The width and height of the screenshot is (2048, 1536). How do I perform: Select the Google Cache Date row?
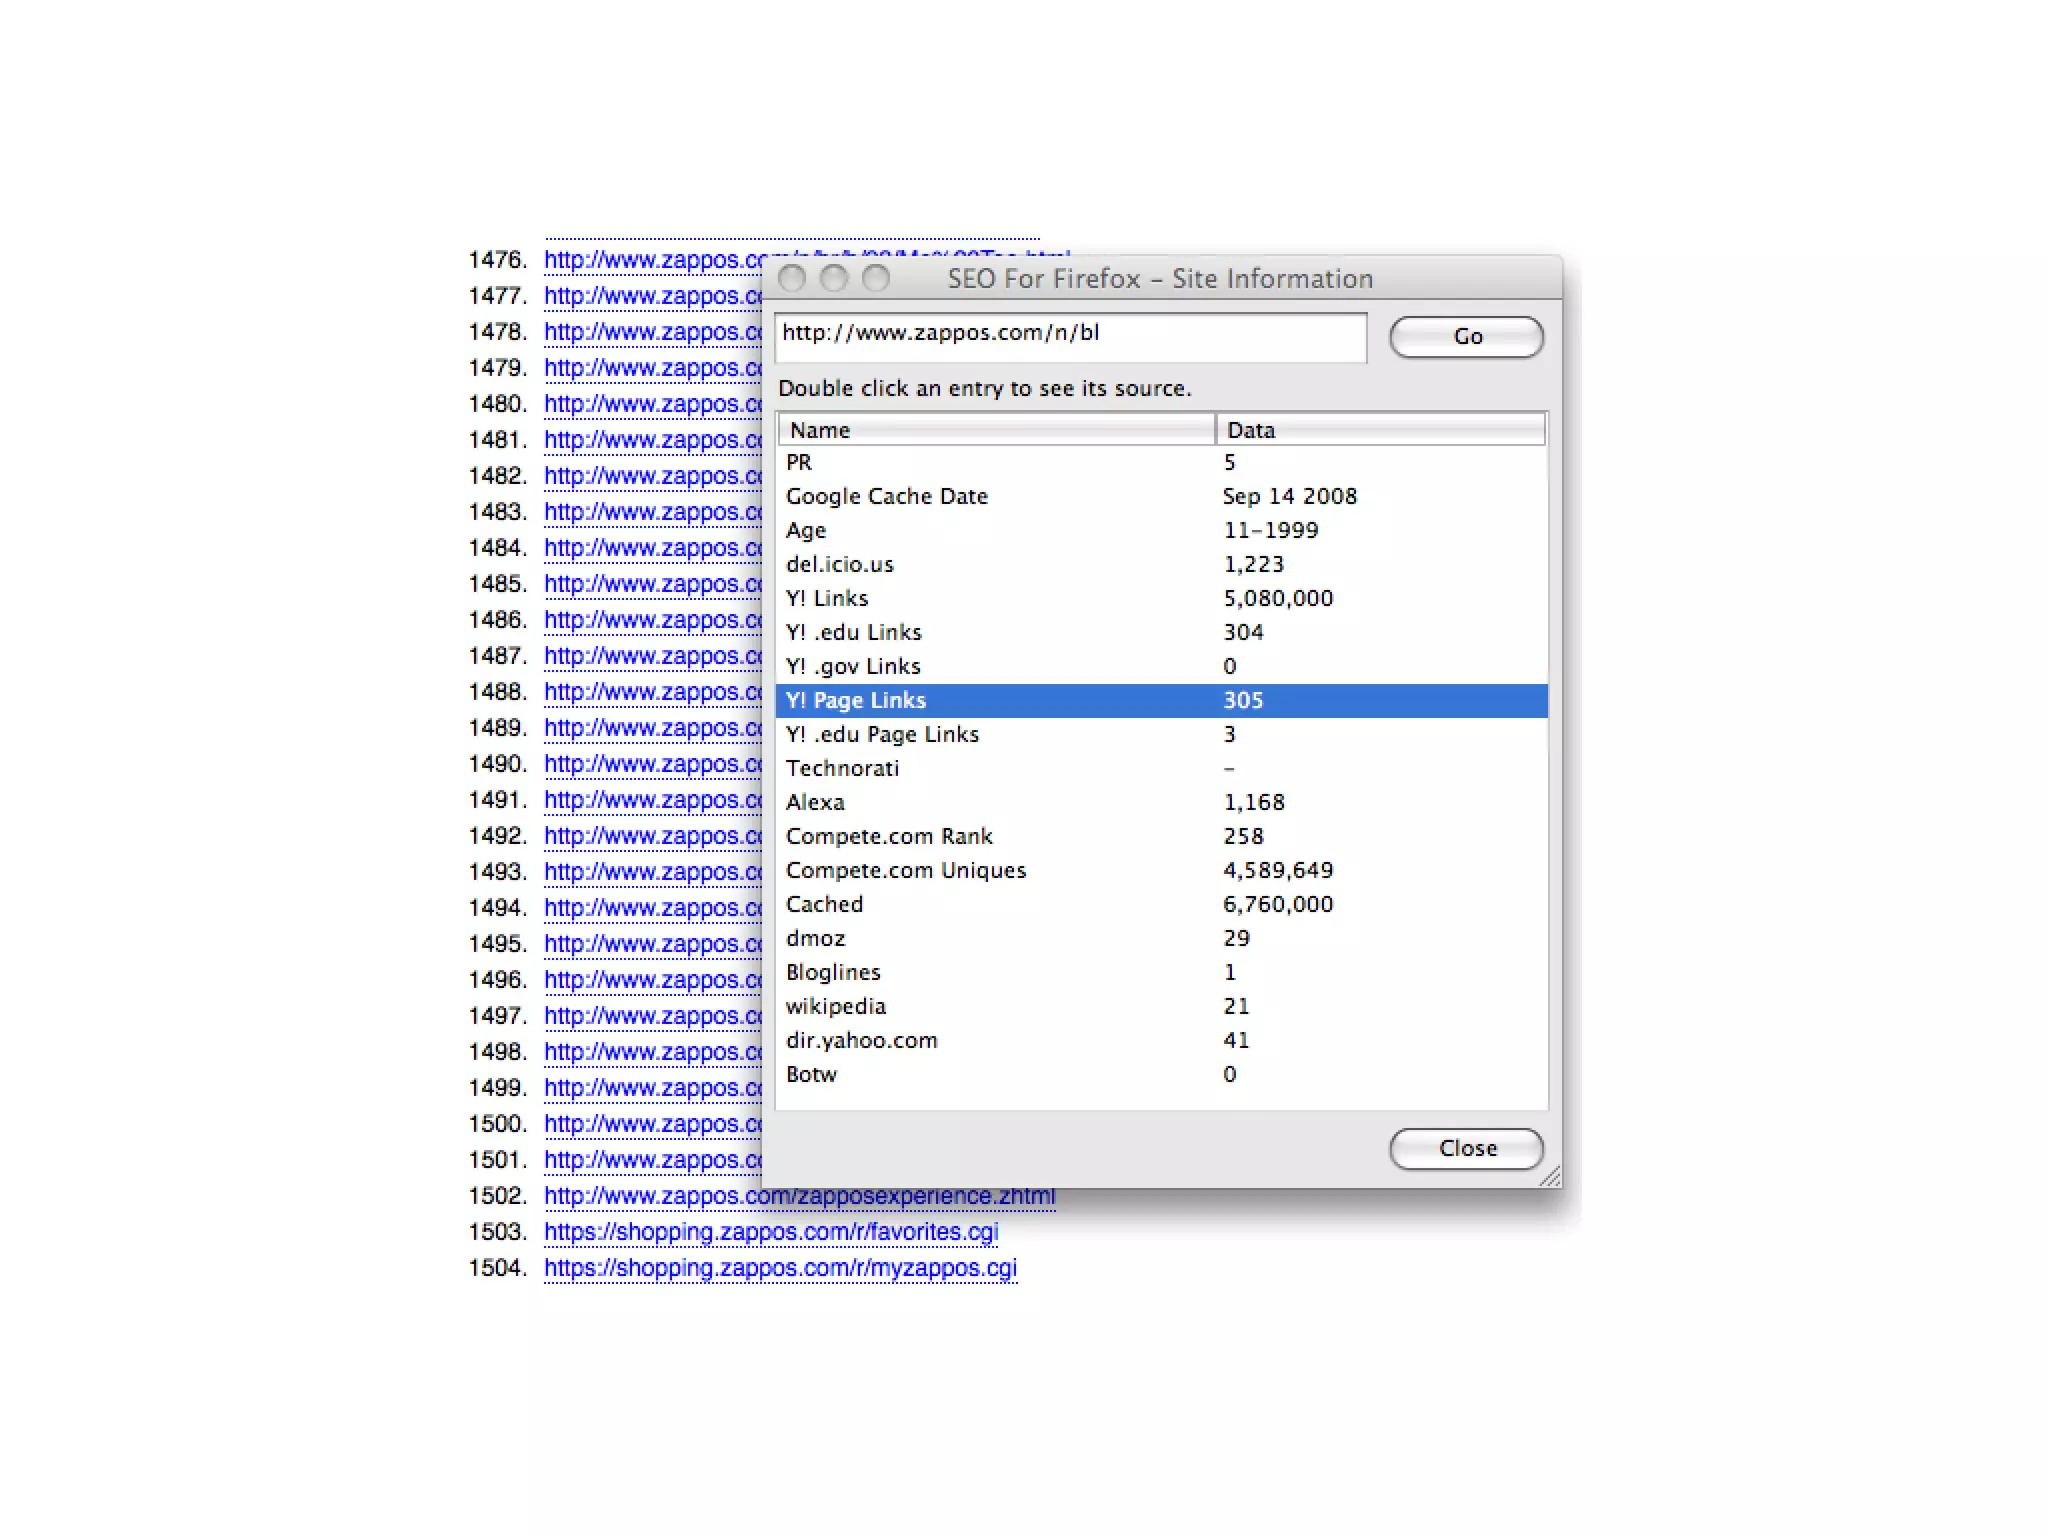click(1160, 497)
